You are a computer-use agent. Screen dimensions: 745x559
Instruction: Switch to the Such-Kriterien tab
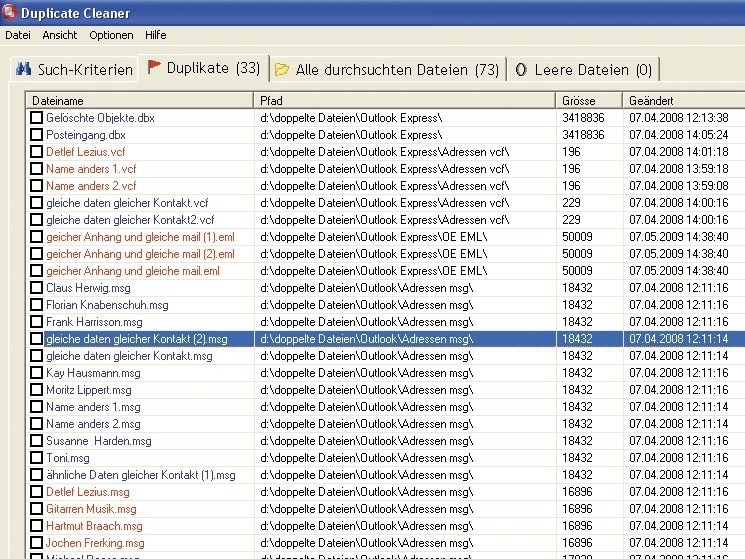click(x=73, y=70)
